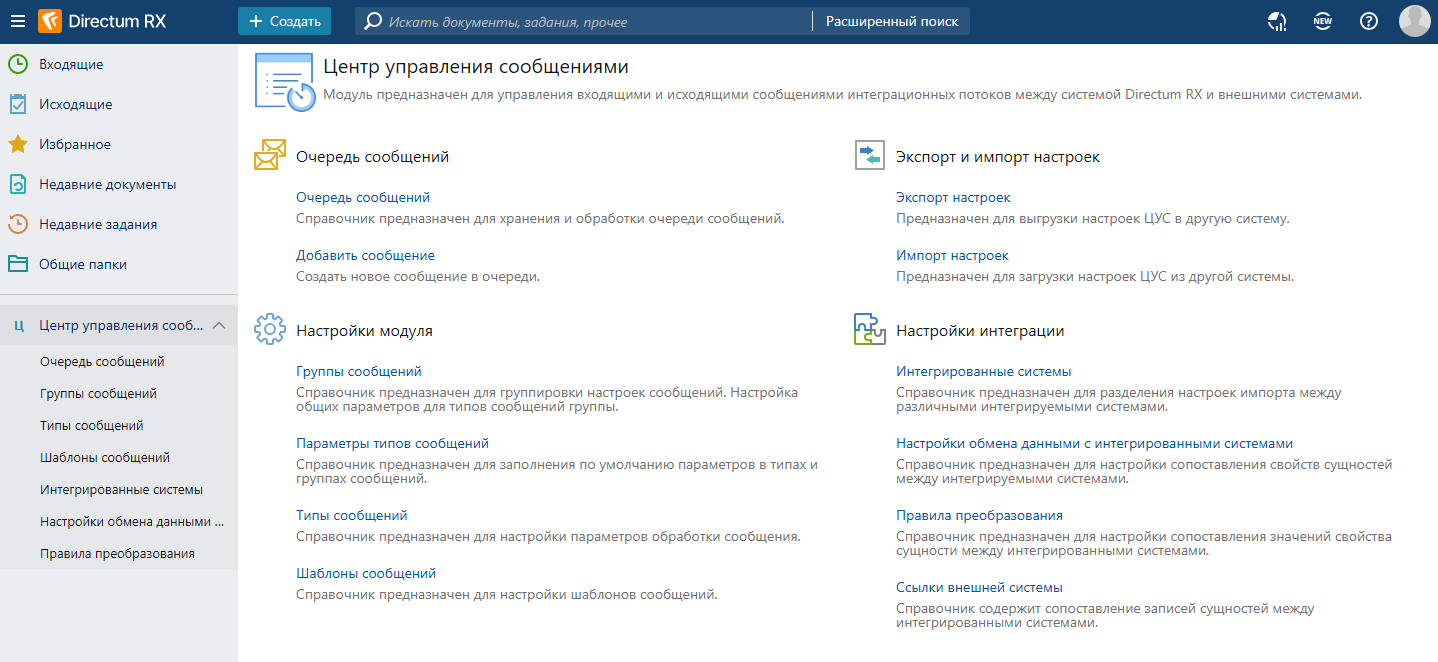Open the user profile avatar
Screen dimensions: 1438x662
click(1414, 21)
